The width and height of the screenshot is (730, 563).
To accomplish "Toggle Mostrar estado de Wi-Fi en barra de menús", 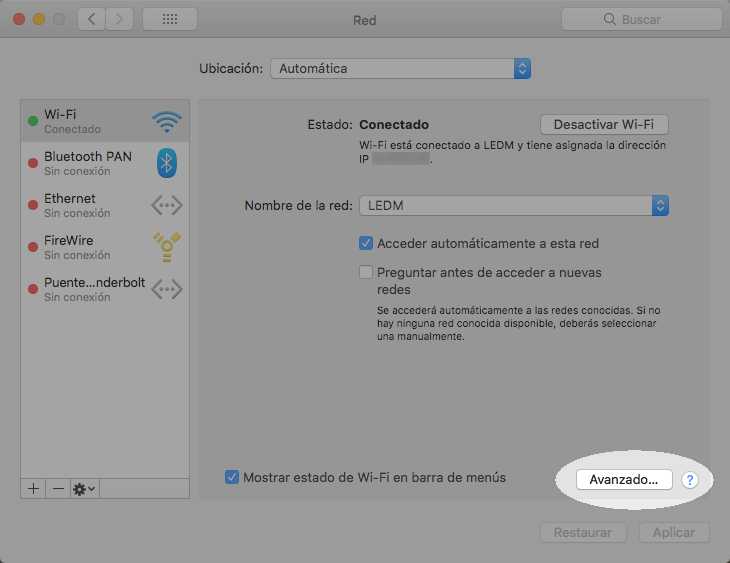I will 232,477.
